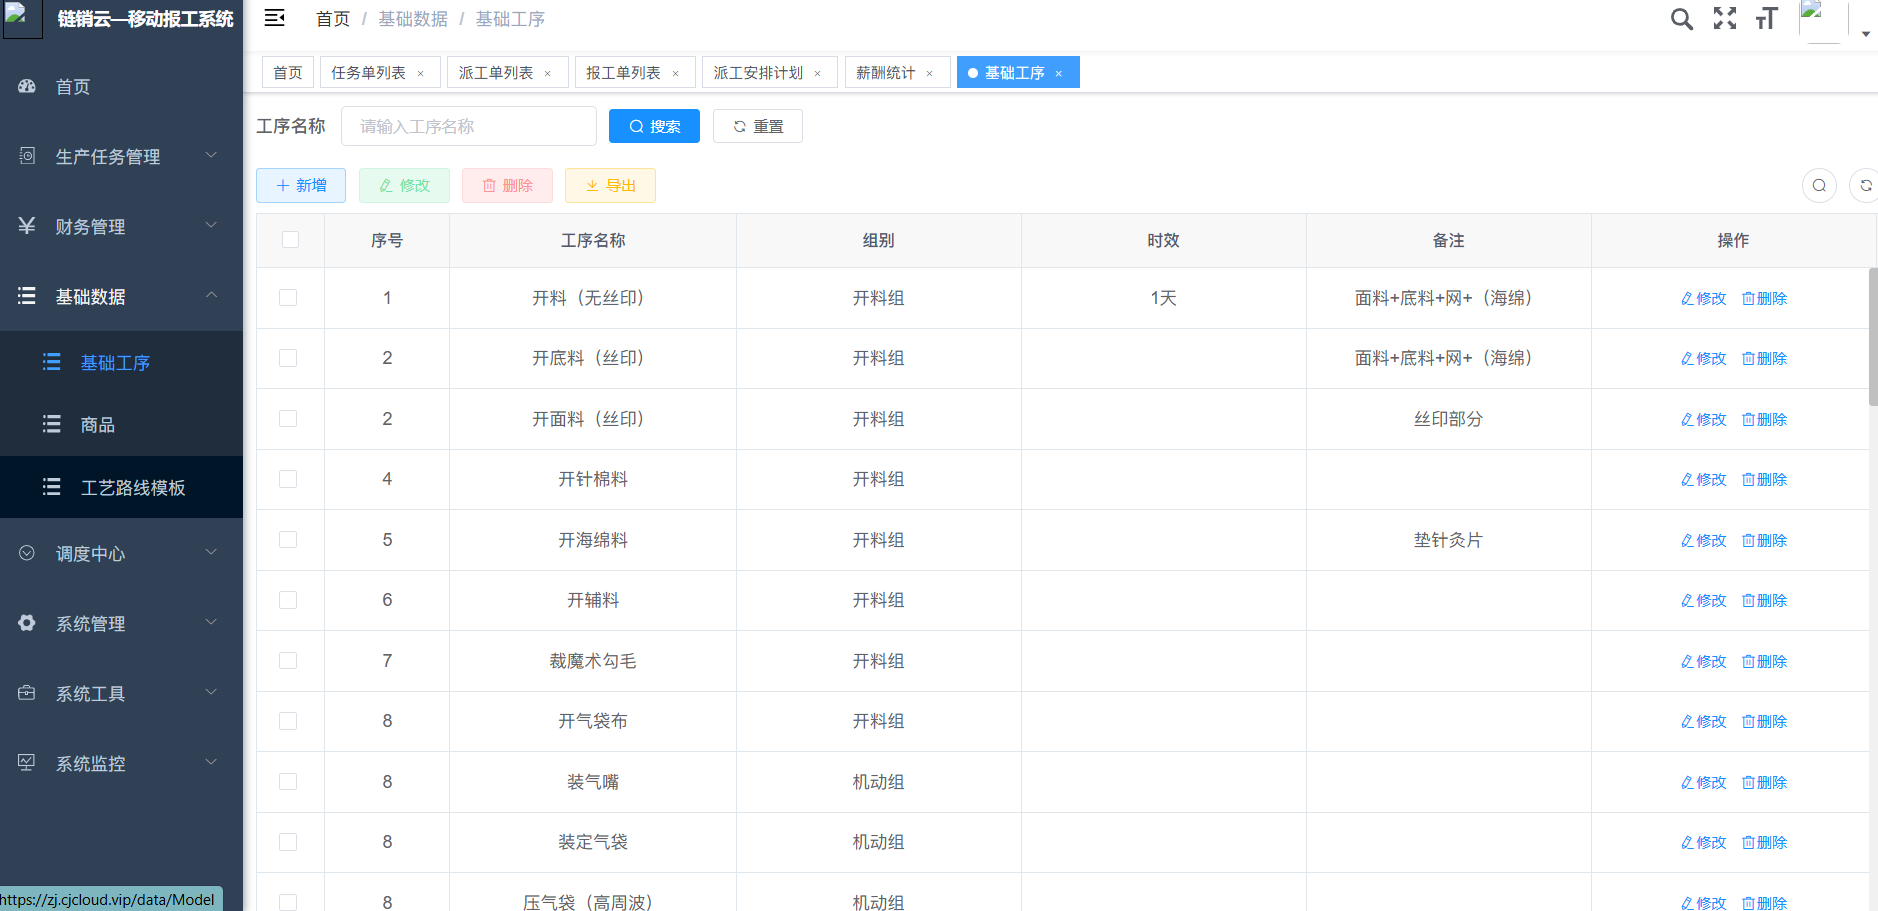Toggle search bar with round magnifier icon
This screenshot has width=1878, height=911.
pyautogui.click(x=1819, y=185)
